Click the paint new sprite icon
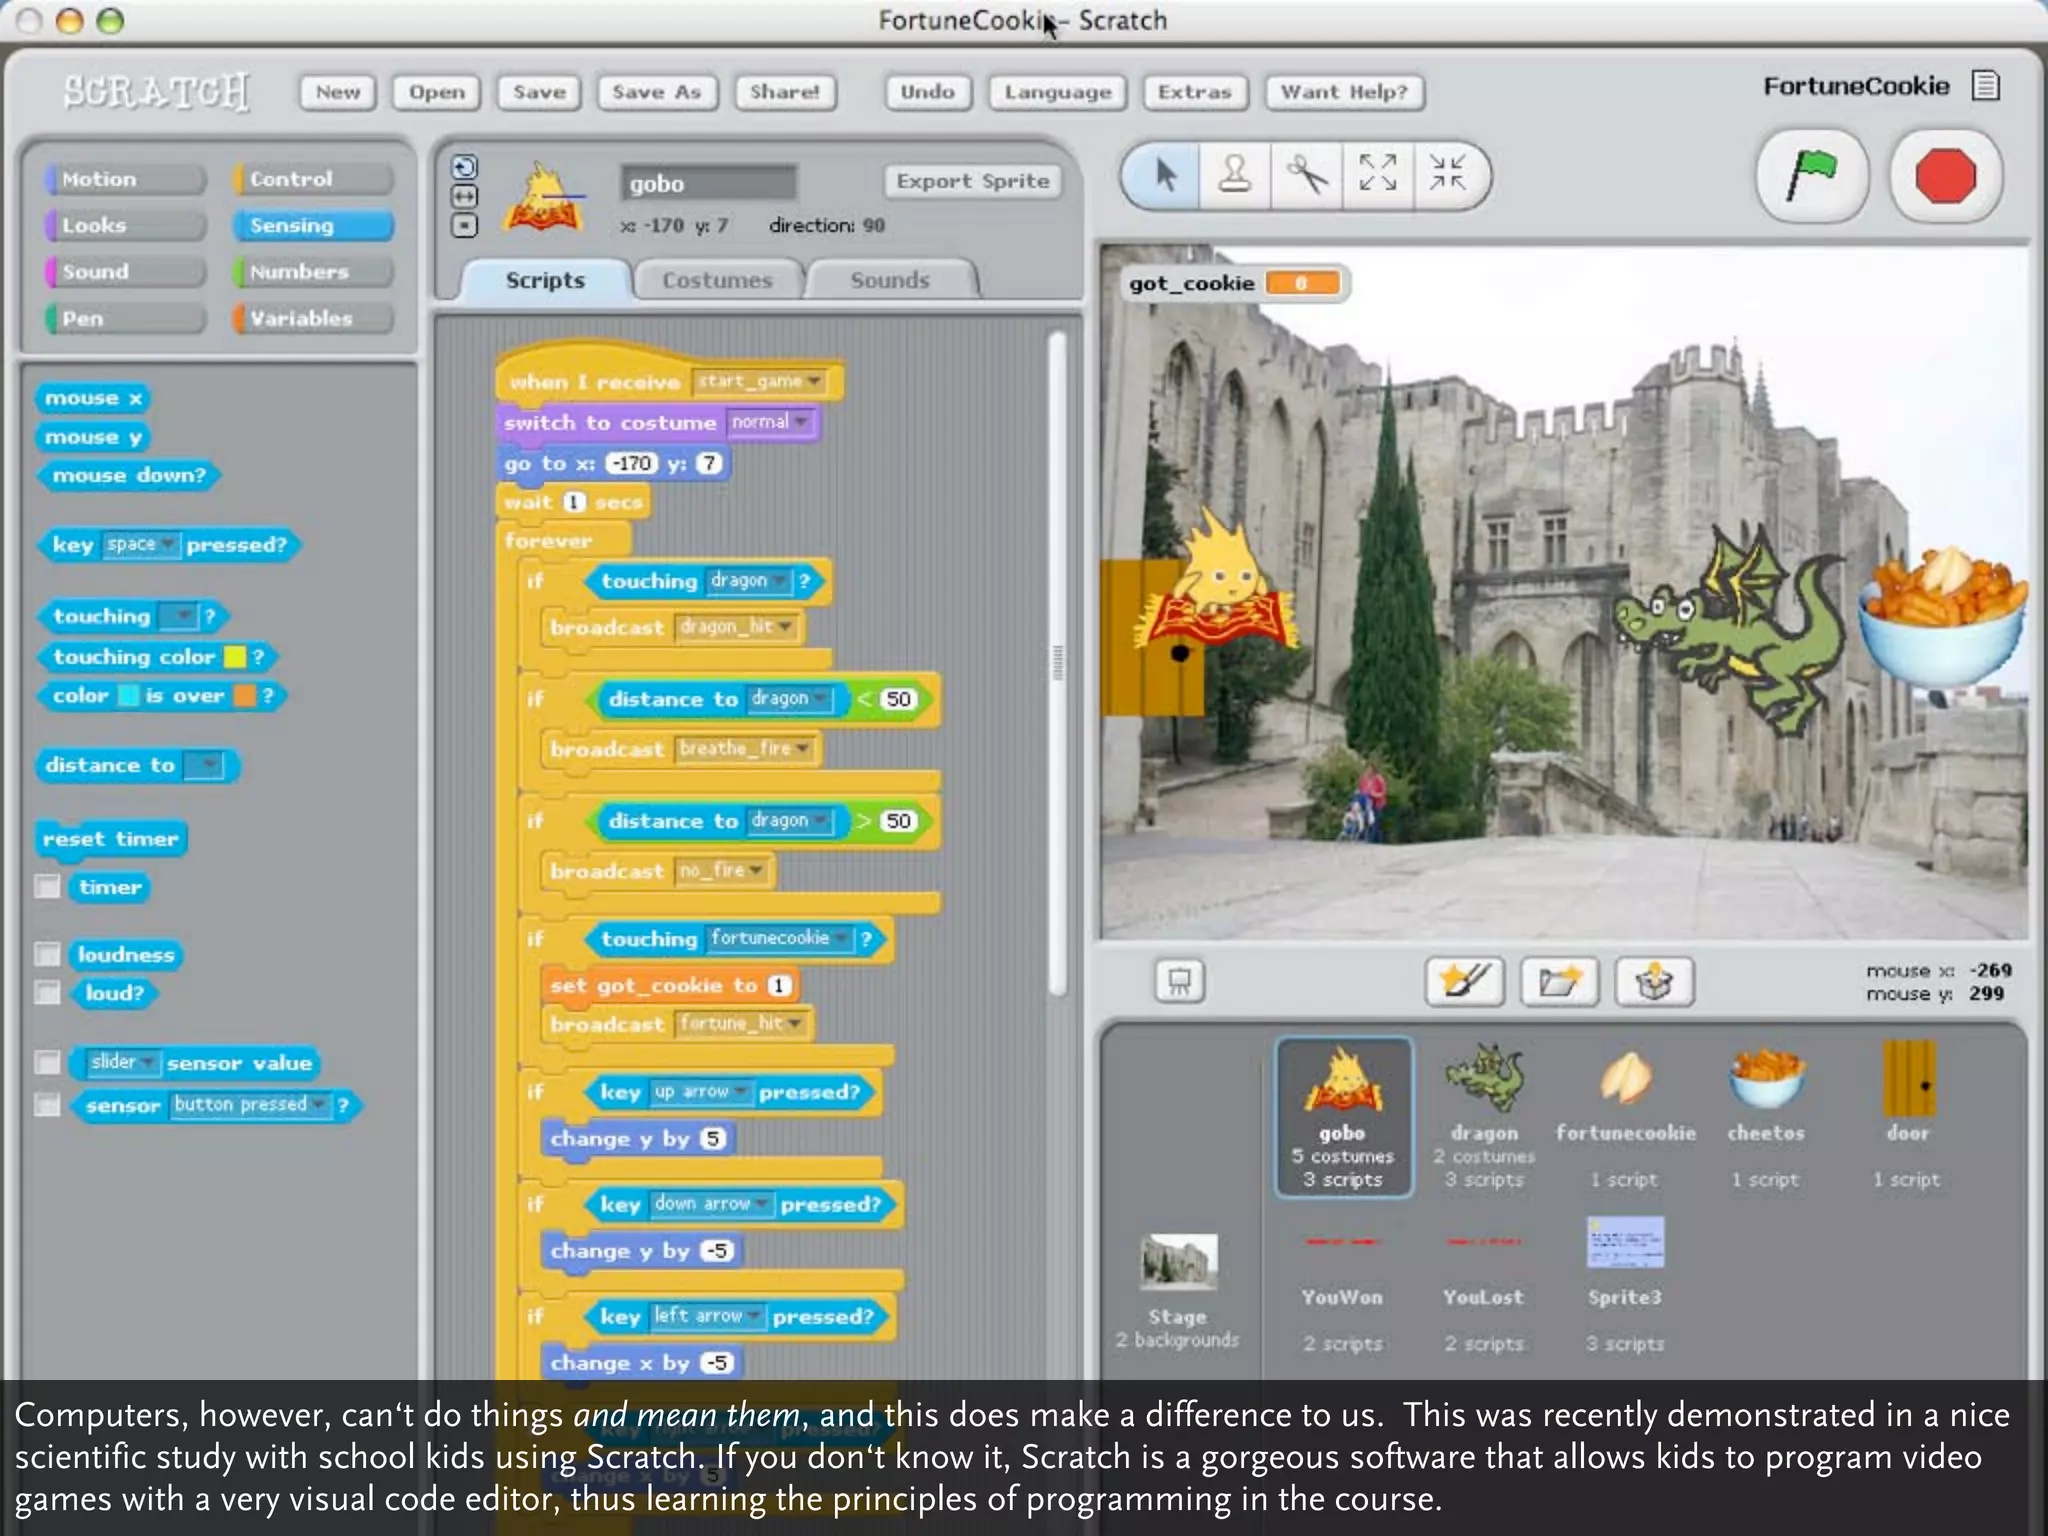 point(1465,981)
